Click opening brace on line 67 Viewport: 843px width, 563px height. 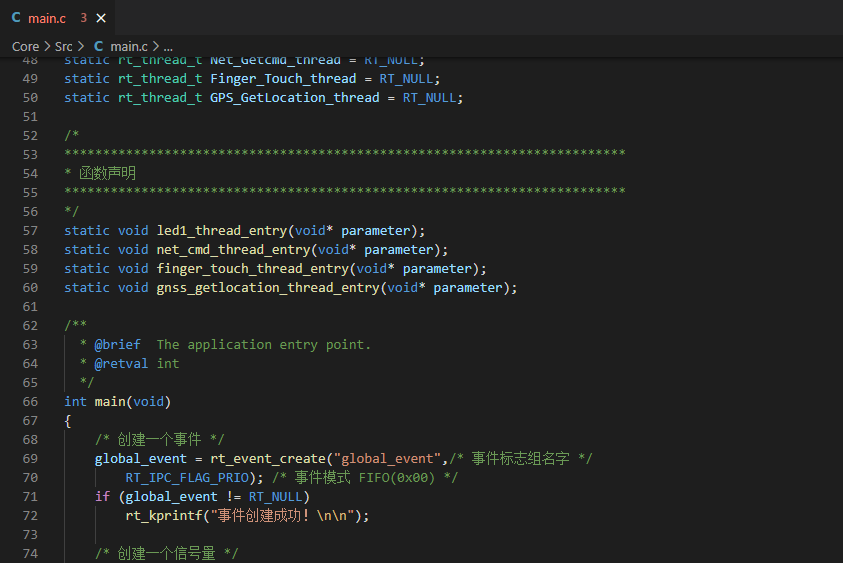click(68, 421)
